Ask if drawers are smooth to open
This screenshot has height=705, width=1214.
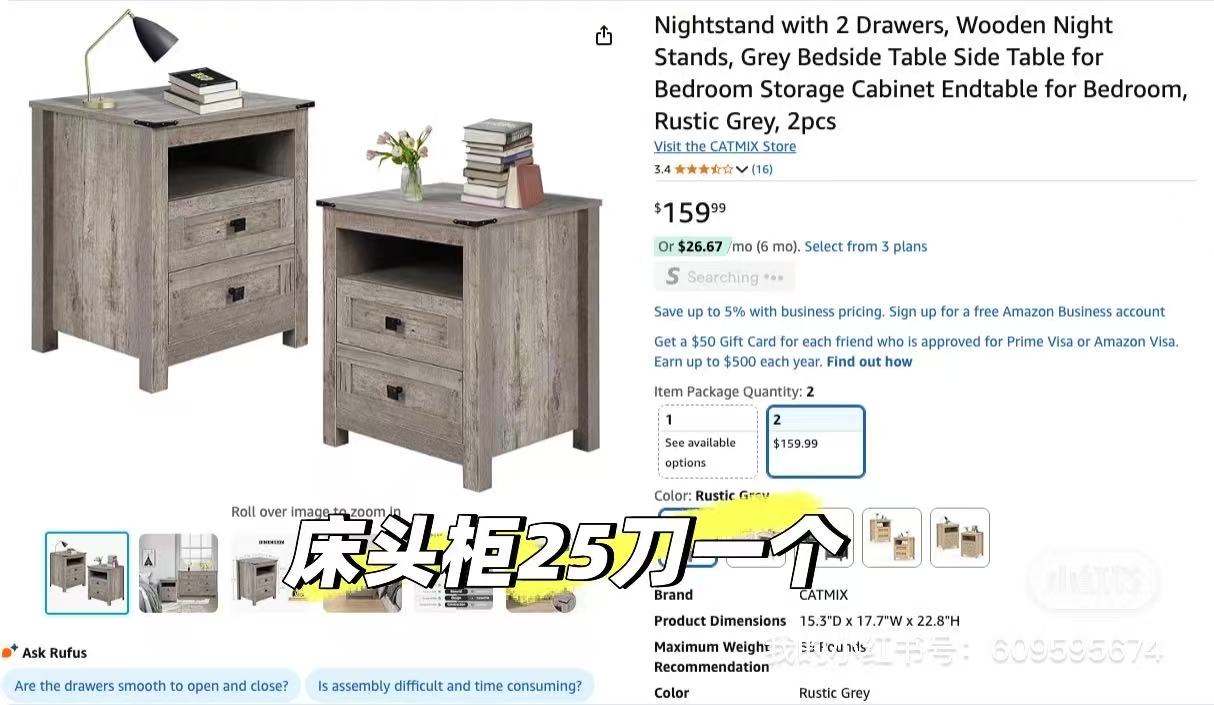tap(151, 686)
